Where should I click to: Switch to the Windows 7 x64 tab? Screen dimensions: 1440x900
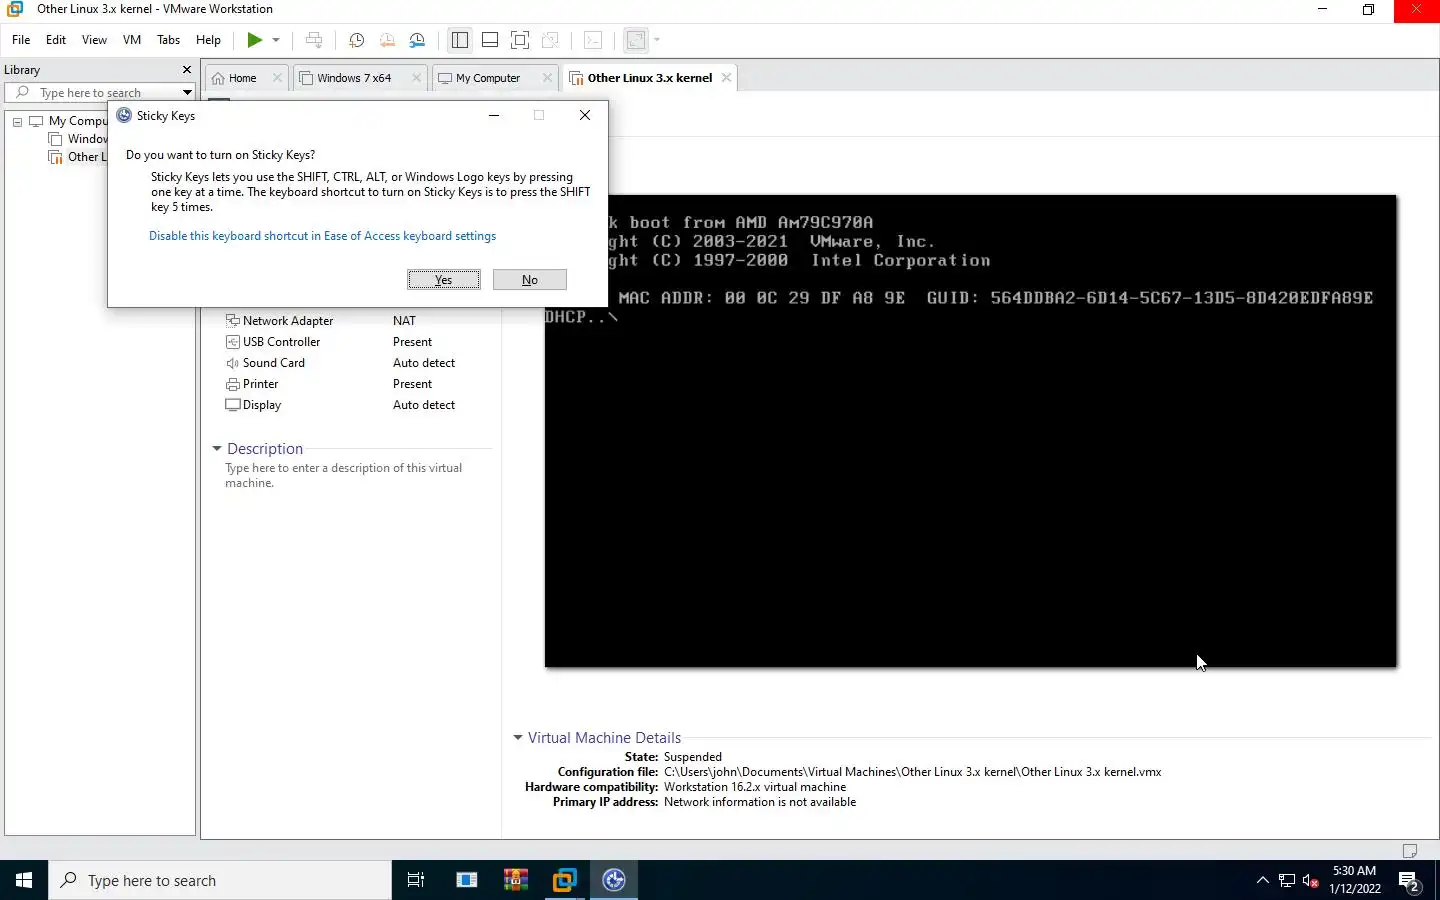[x=354, y=78]
